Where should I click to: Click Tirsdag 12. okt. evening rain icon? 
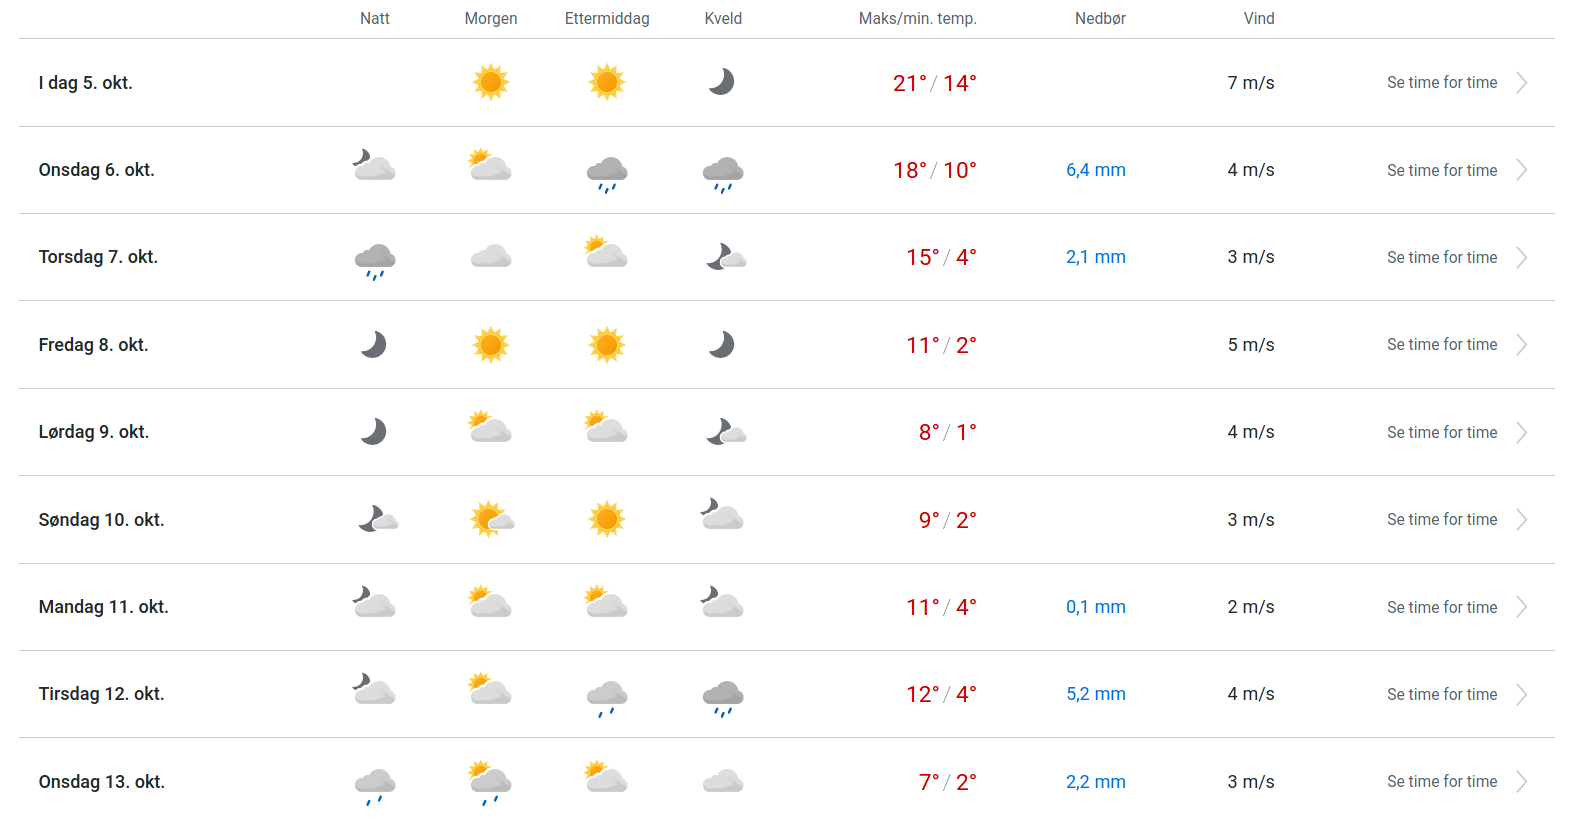723,696
